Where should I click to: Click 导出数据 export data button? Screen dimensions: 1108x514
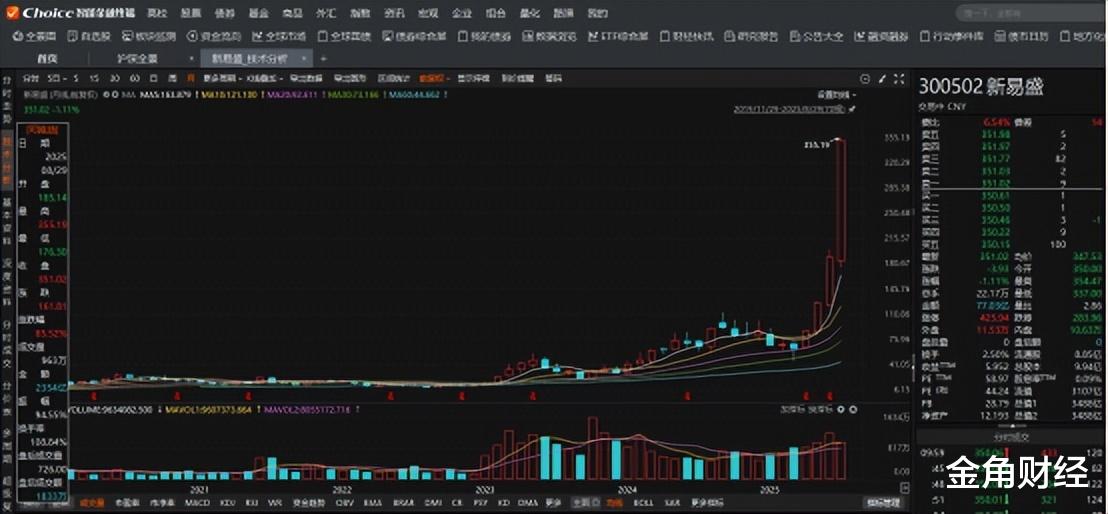point(306,78)
